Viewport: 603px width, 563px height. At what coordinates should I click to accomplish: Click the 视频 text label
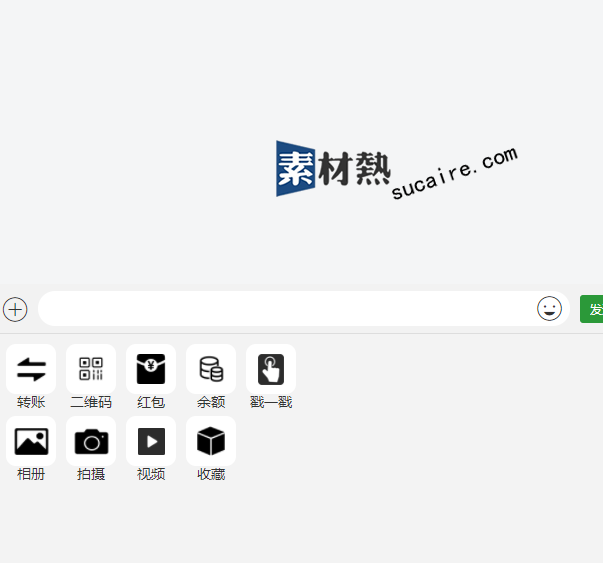(x=151, y=474)
